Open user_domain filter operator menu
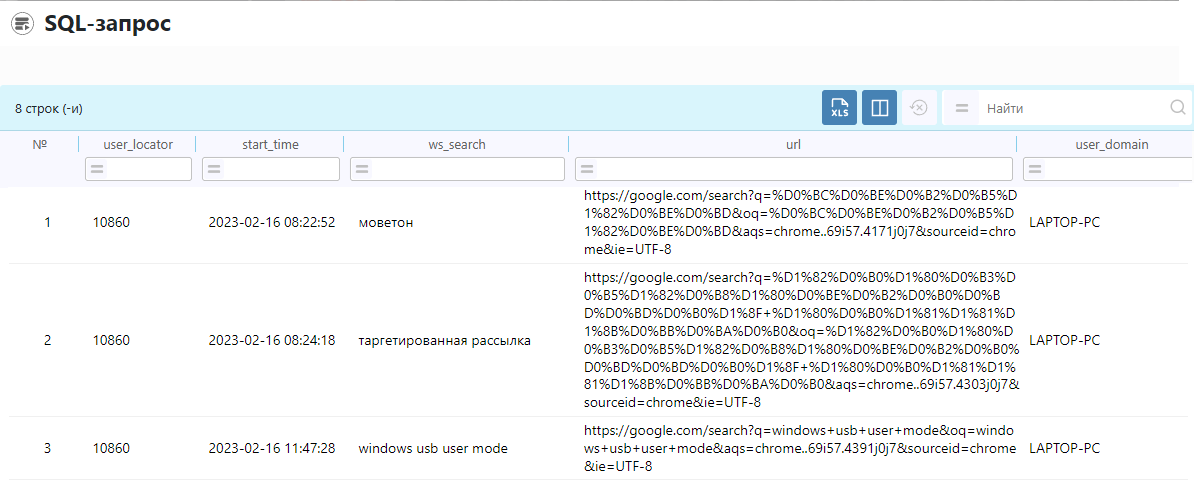The width and height of the screenshot is (1194, 492). tap(1035, 170)
